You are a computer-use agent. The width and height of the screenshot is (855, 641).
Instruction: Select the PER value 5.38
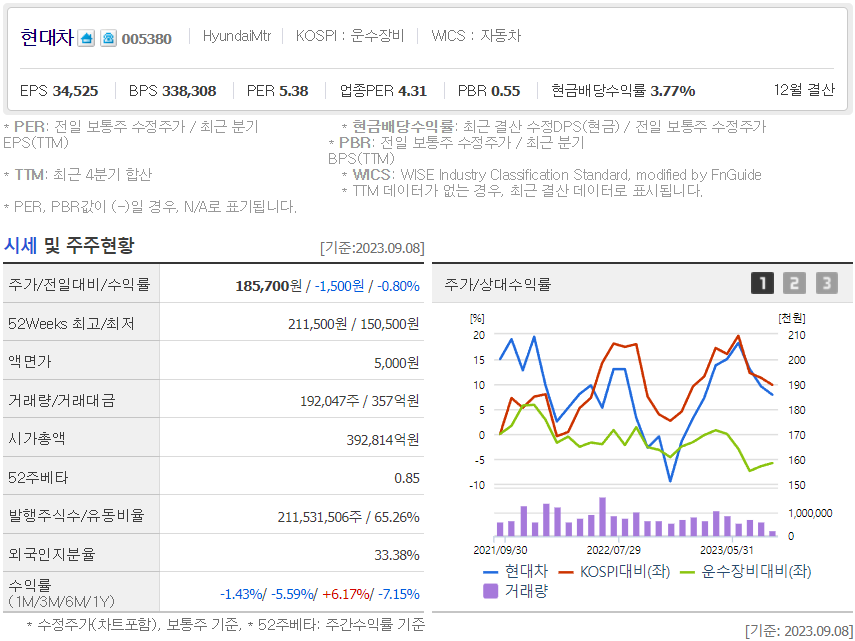pos(293,90)
